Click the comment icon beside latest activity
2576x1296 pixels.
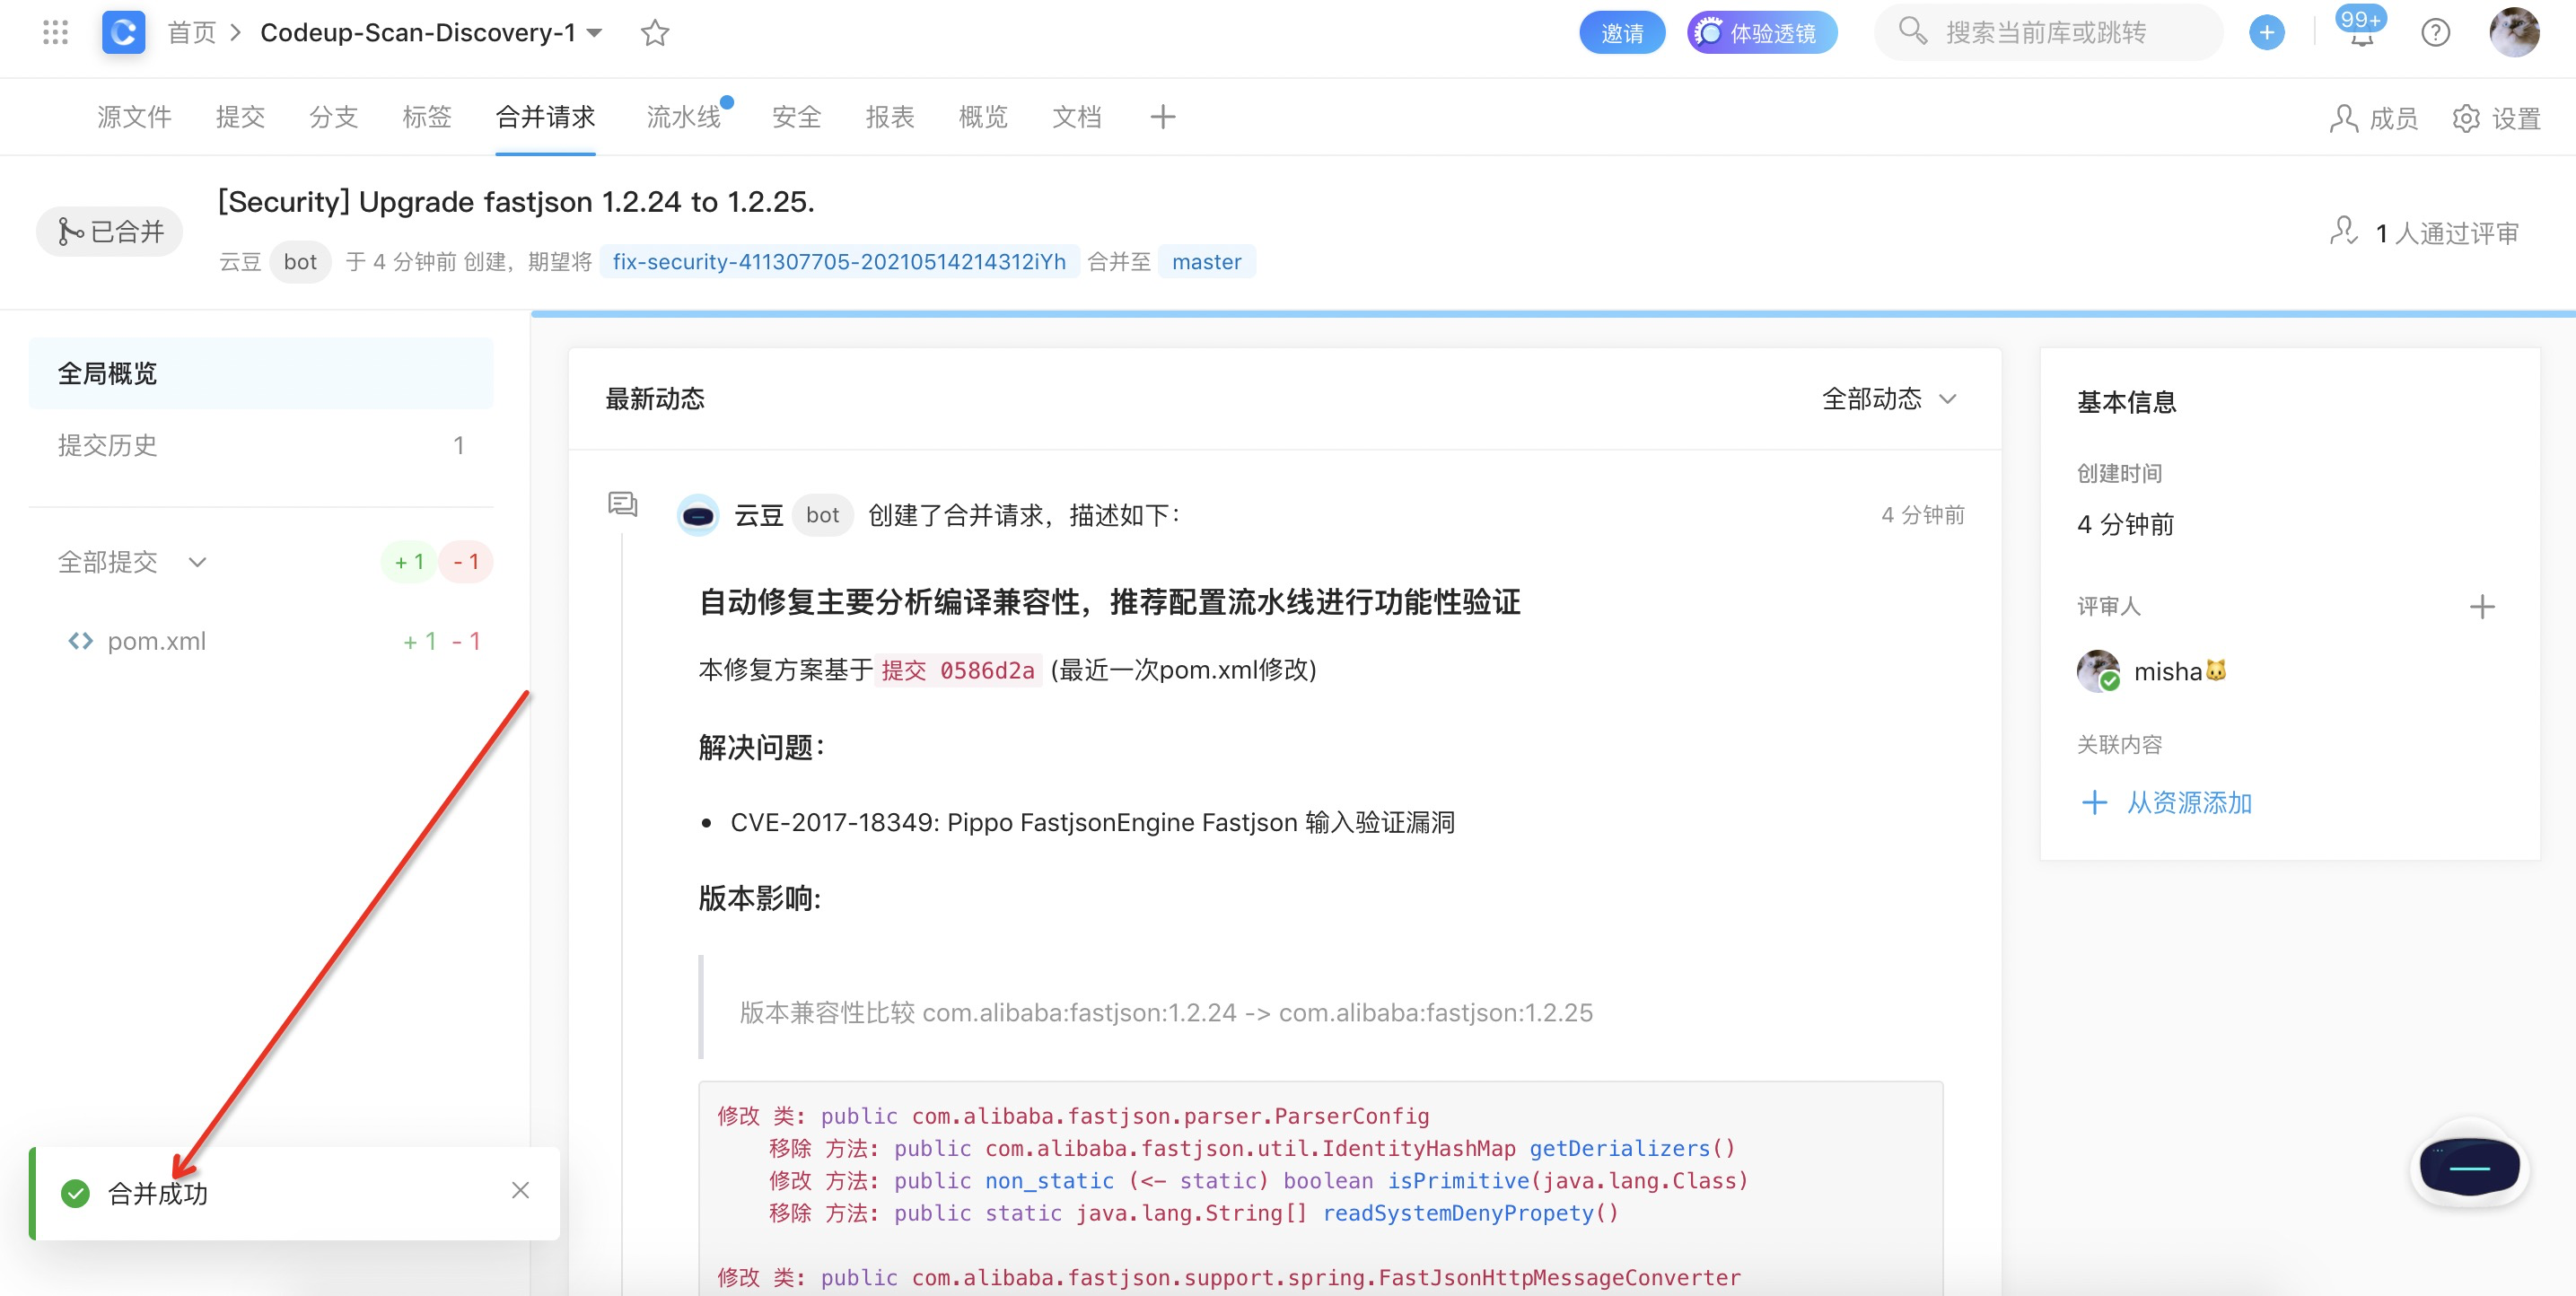623,504
